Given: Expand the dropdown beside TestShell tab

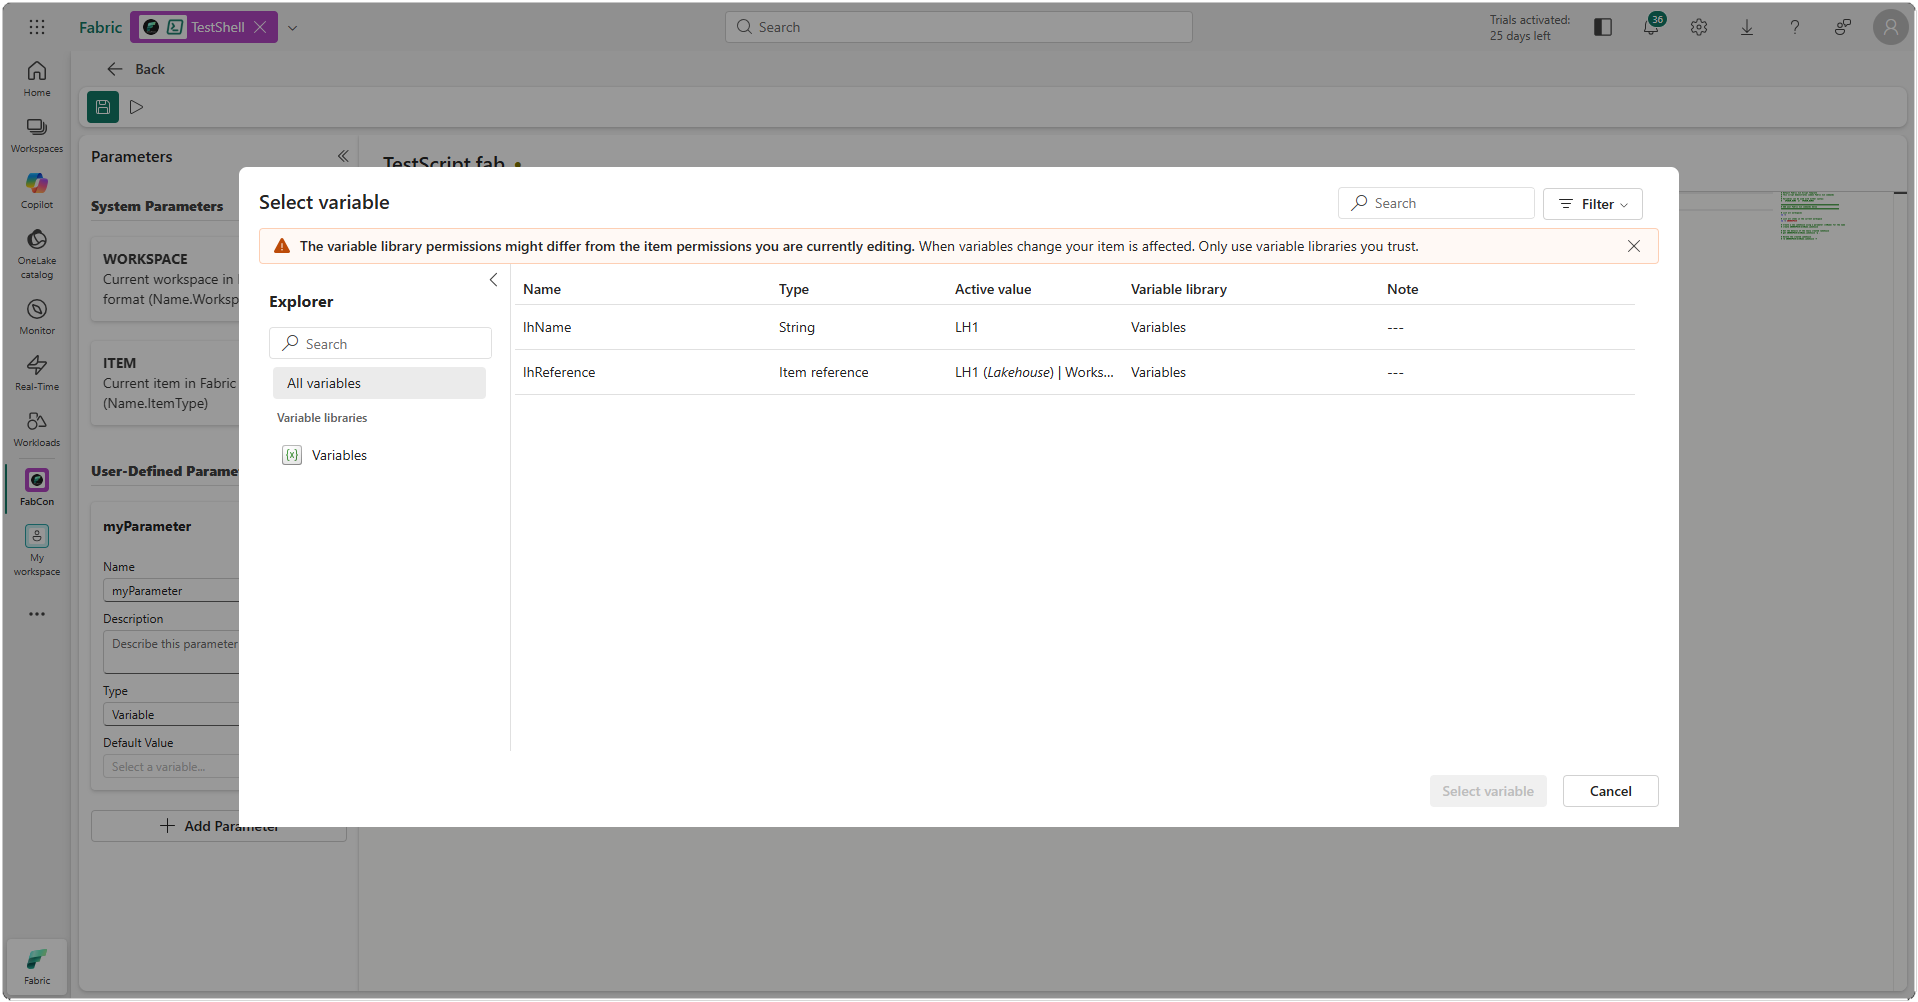Looking at the screenshot, I should [293, 27].
